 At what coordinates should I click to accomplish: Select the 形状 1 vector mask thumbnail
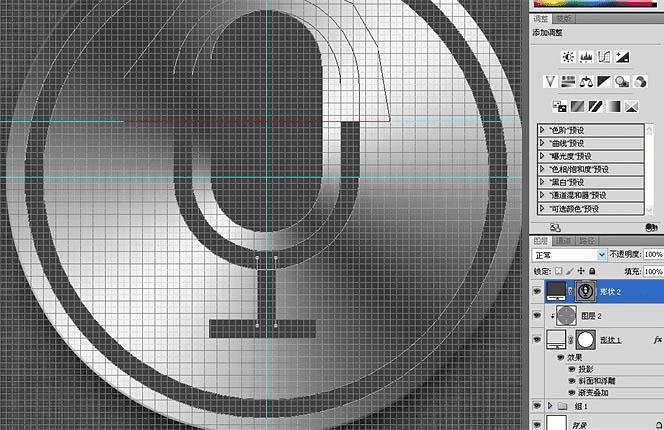[585, 340]
